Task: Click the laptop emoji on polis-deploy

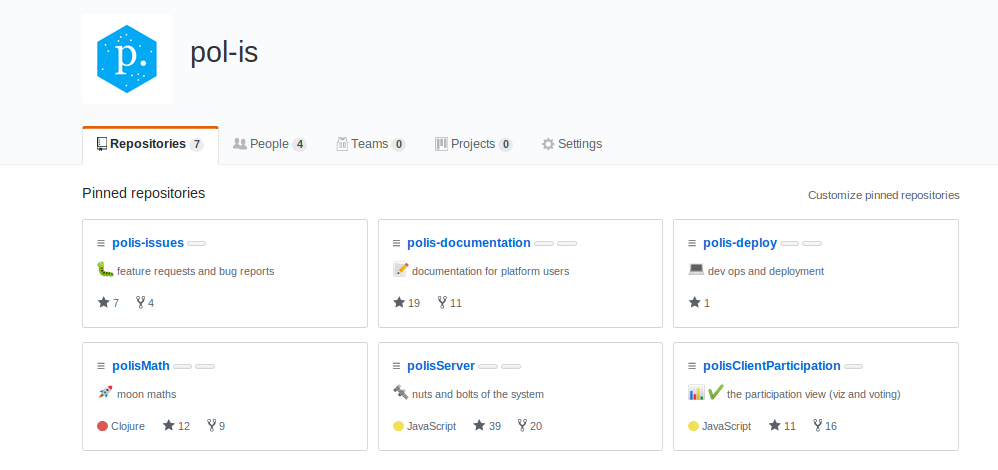Action: (696, 269)
